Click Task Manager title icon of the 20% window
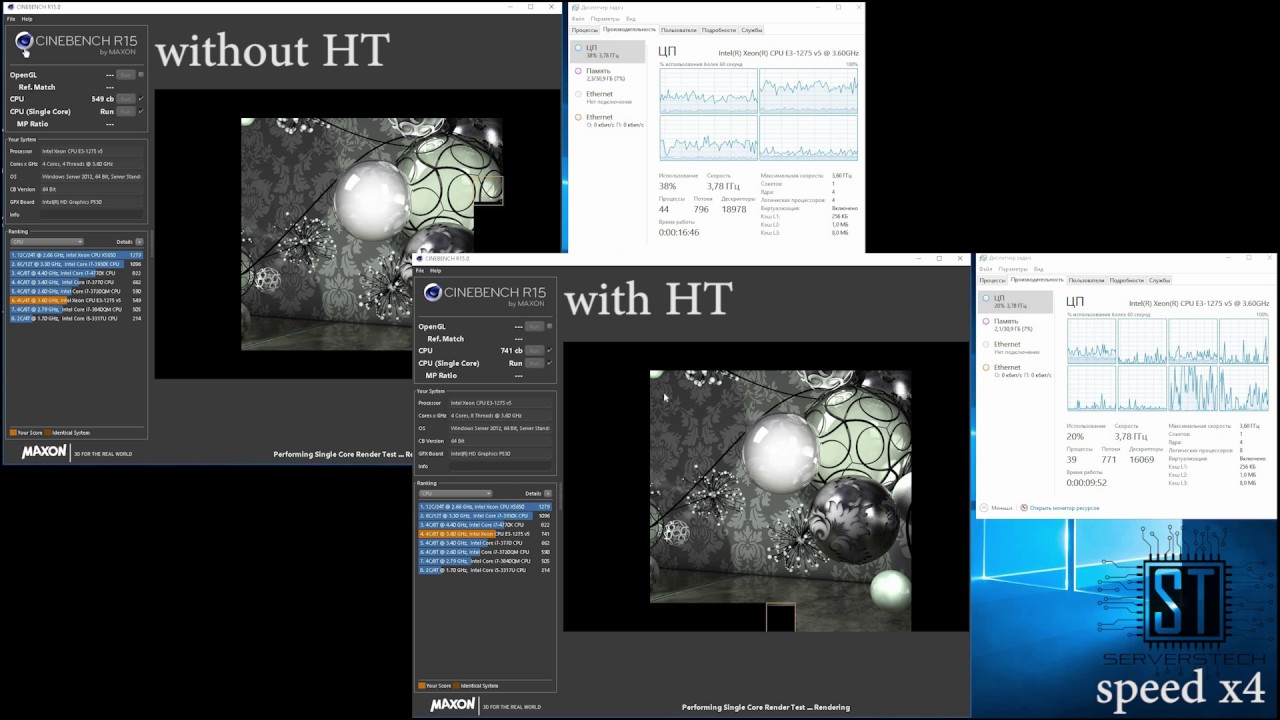This screenshot has width=1280, height=720. coord(983,258)
